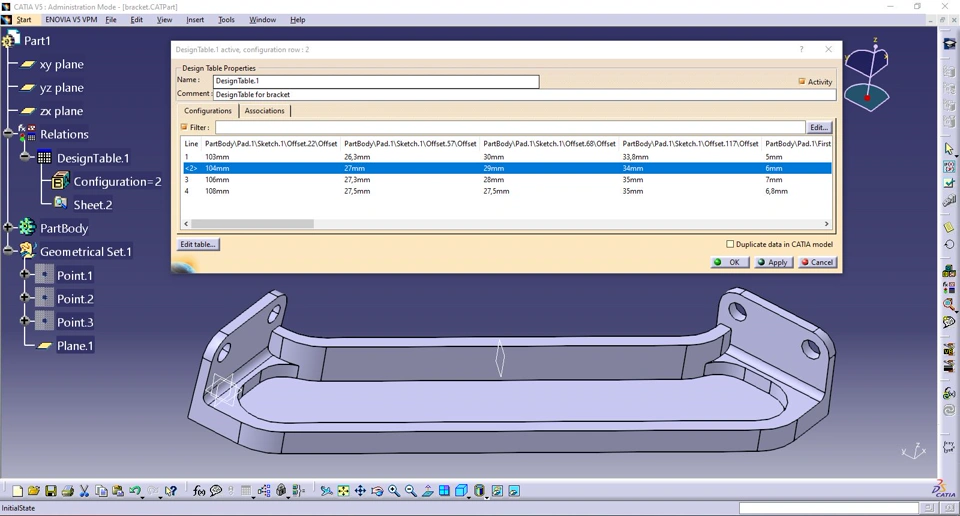The height and width of the screenshot is (516, 960).
Task: Click the Swap Visible Space icon
Action: pyautogui.click(x=514, y=491)
